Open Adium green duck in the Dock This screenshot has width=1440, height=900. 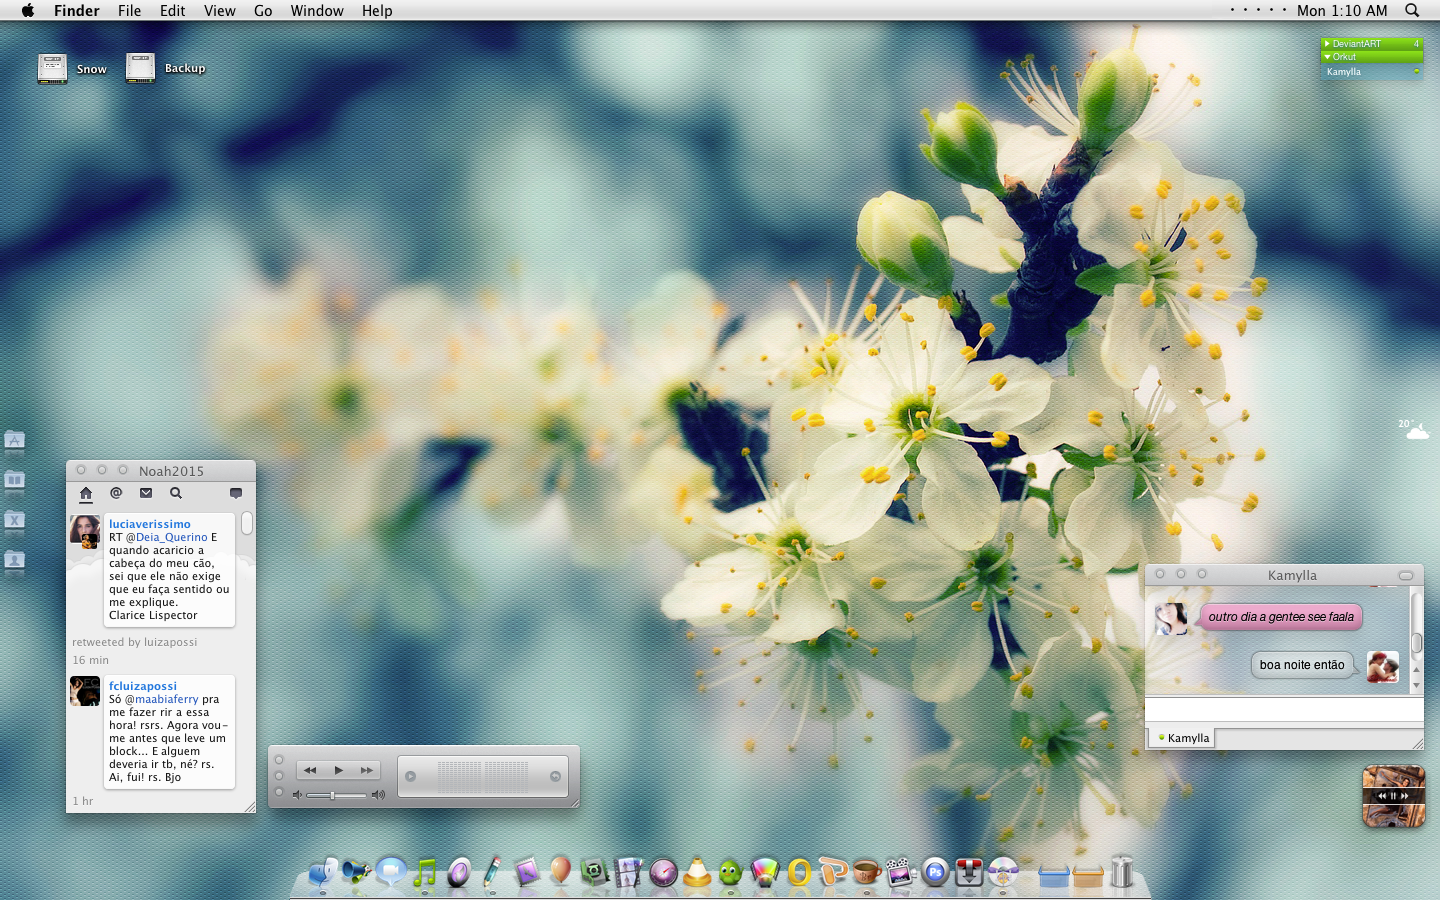(x=730, y=873)
